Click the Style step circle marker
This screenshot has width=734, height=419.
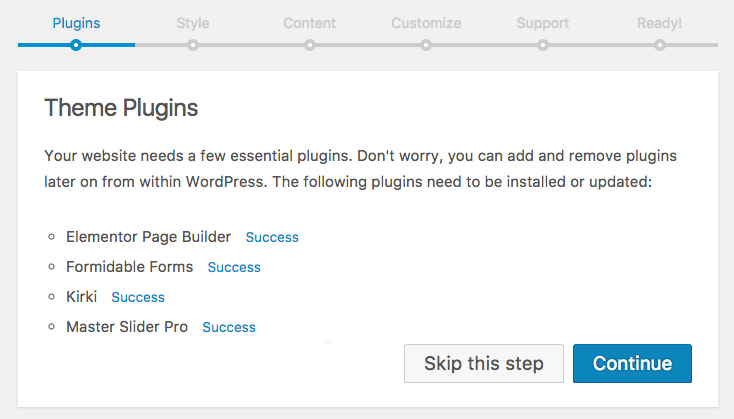pyautogui.click(x=193, y=45)
